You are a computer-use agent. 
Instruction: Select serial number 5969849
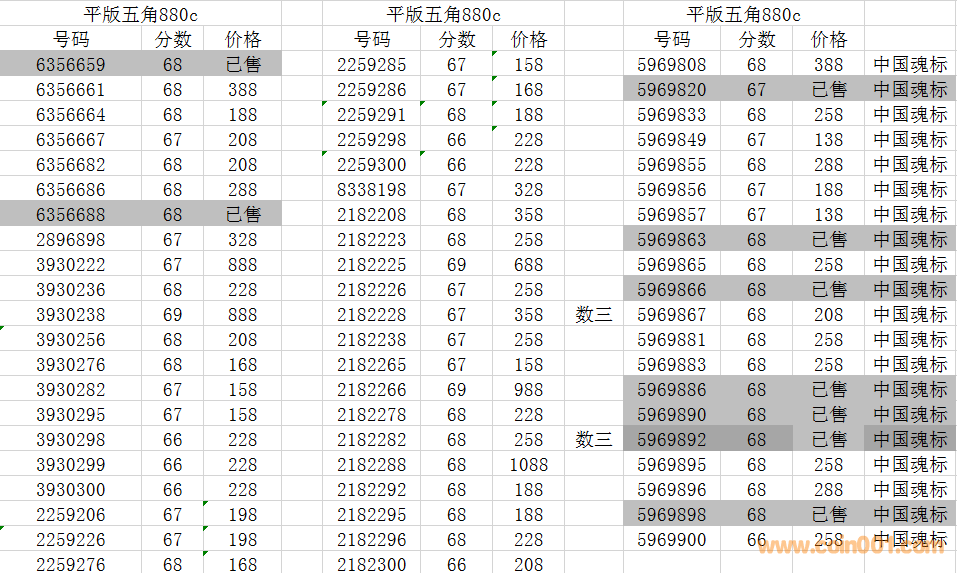671,139
